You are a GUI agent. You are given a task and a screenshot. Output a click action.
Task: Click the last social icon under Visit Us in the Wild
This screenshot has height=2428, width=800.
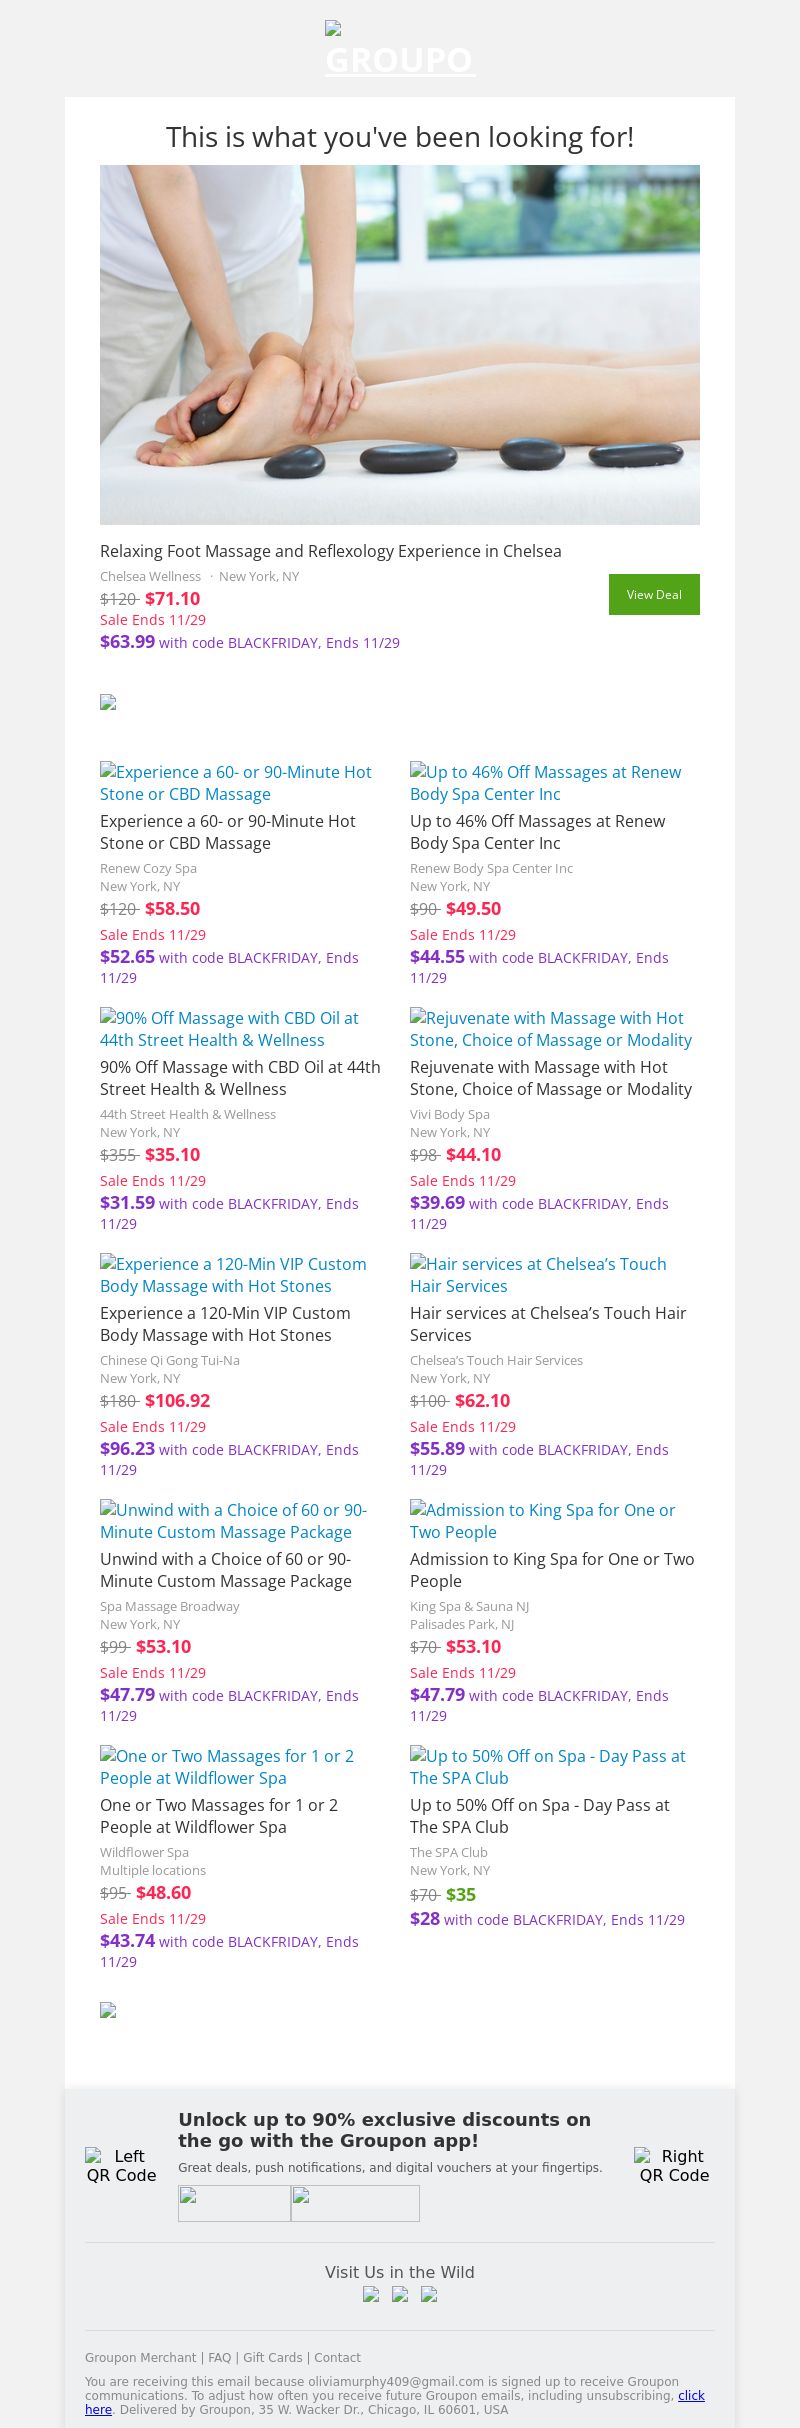tap(429, 2295)
